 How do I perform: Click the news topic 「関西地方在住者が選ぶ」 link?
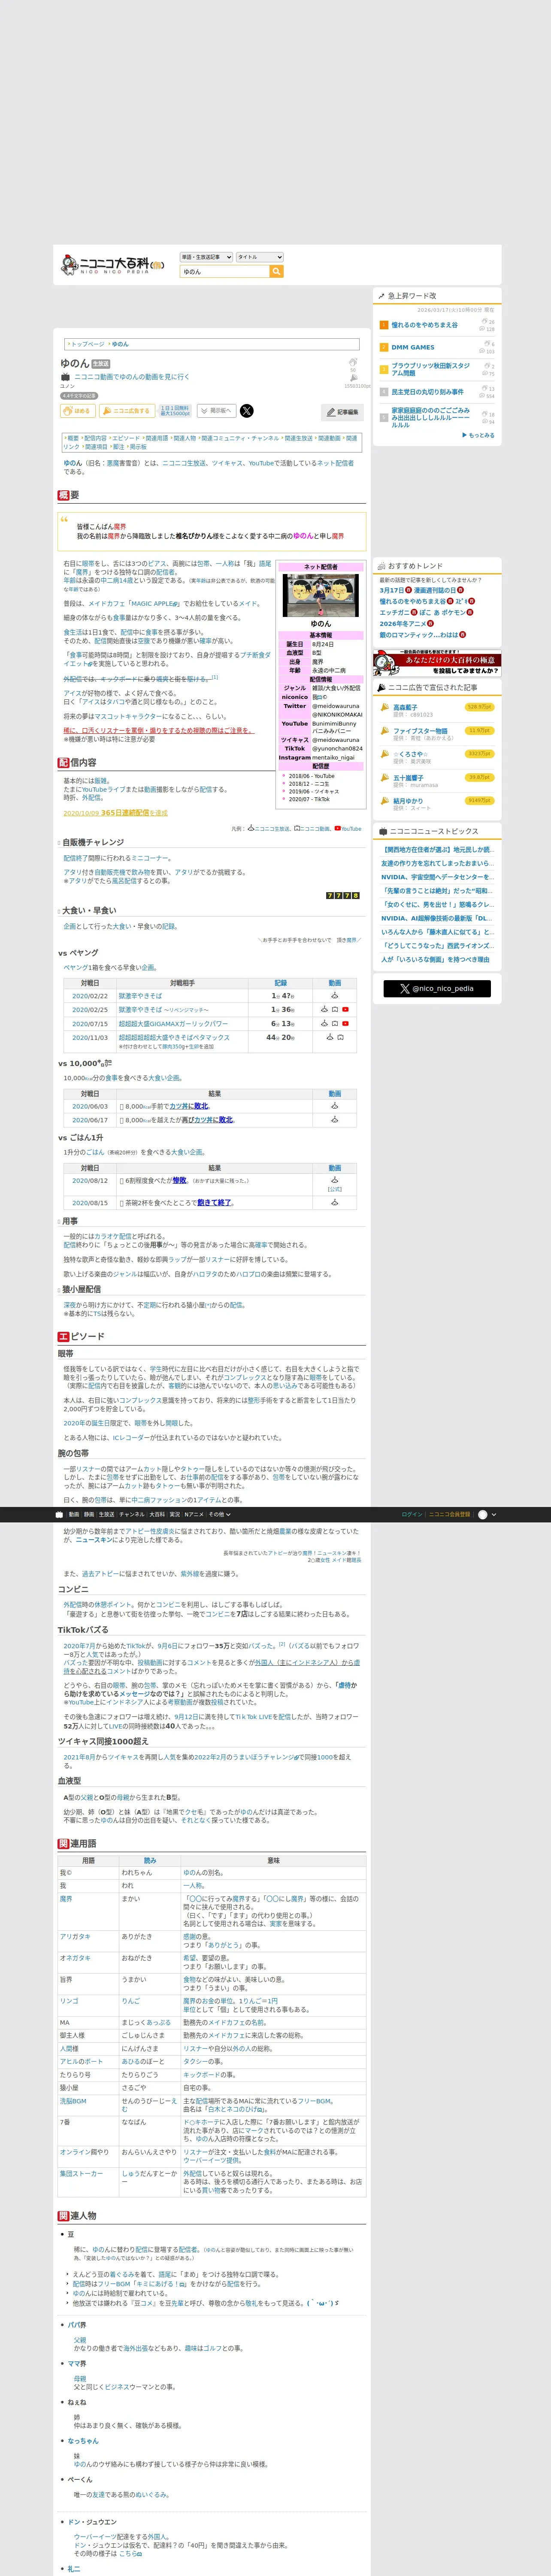pos(438,850)
